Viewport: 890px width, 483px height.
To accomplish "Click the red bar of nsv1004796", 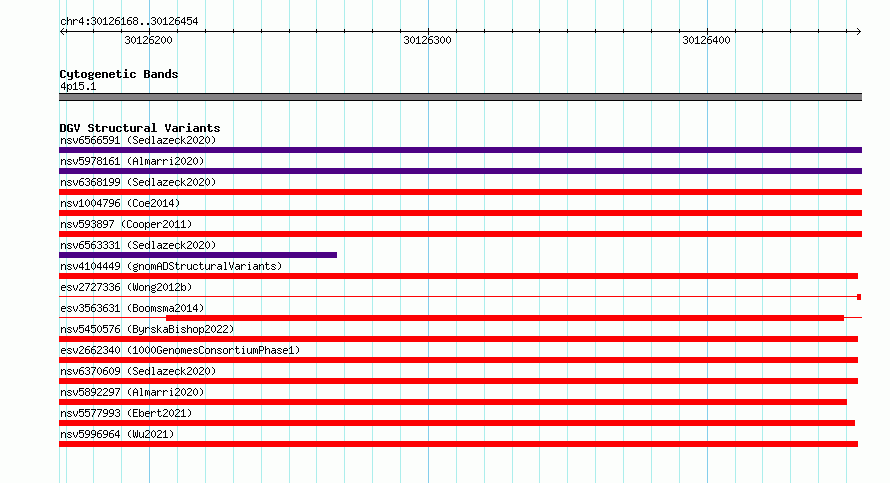I will click(x=460, y=213).
